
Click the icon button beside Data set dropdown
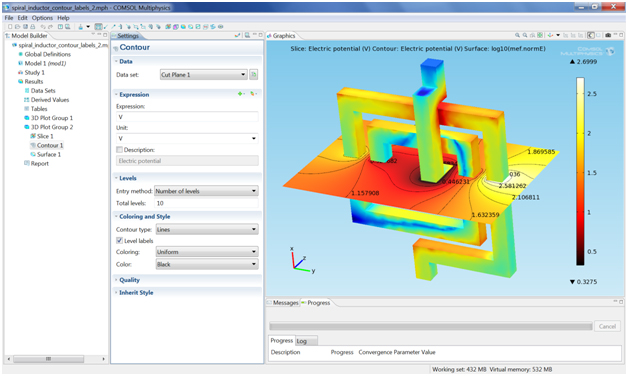253,74
